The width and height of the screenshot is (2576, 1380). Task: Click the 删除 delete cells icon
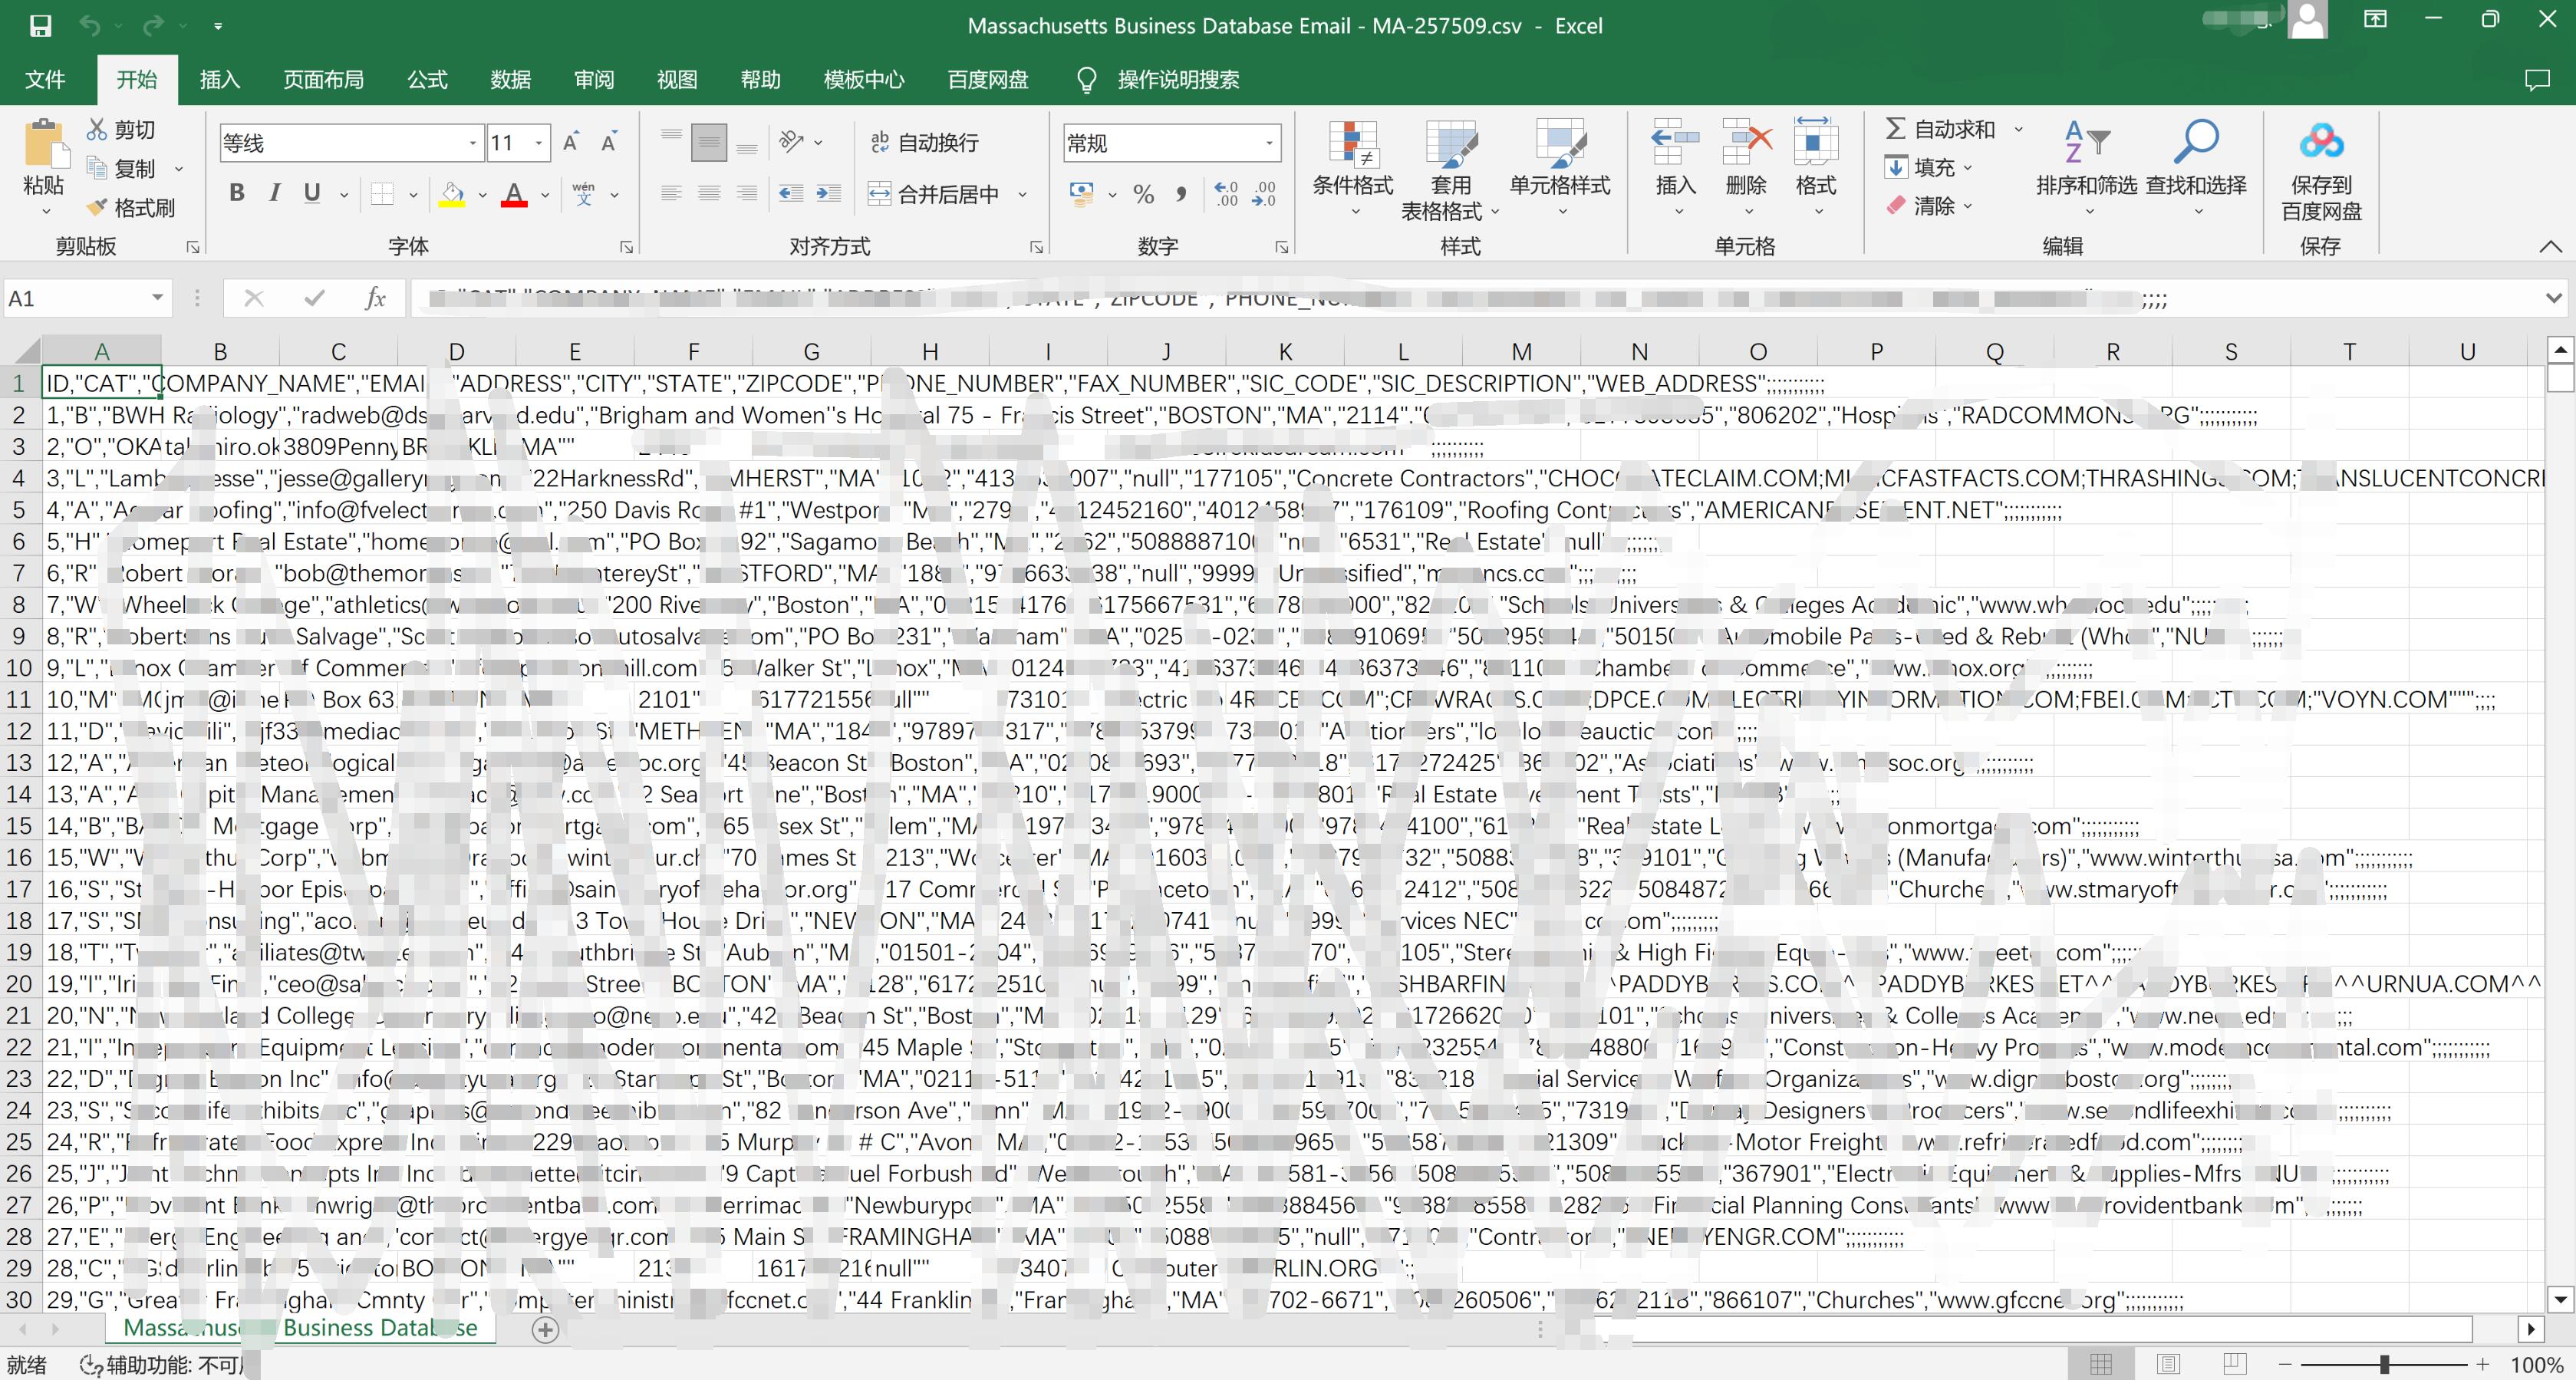pyautogui.click(x=1746, y=143)
